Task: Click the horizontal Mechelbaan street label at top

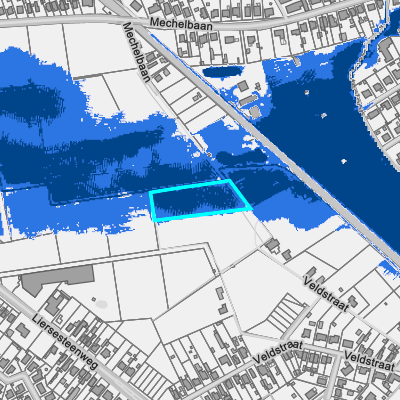Action: pos(181,24)
